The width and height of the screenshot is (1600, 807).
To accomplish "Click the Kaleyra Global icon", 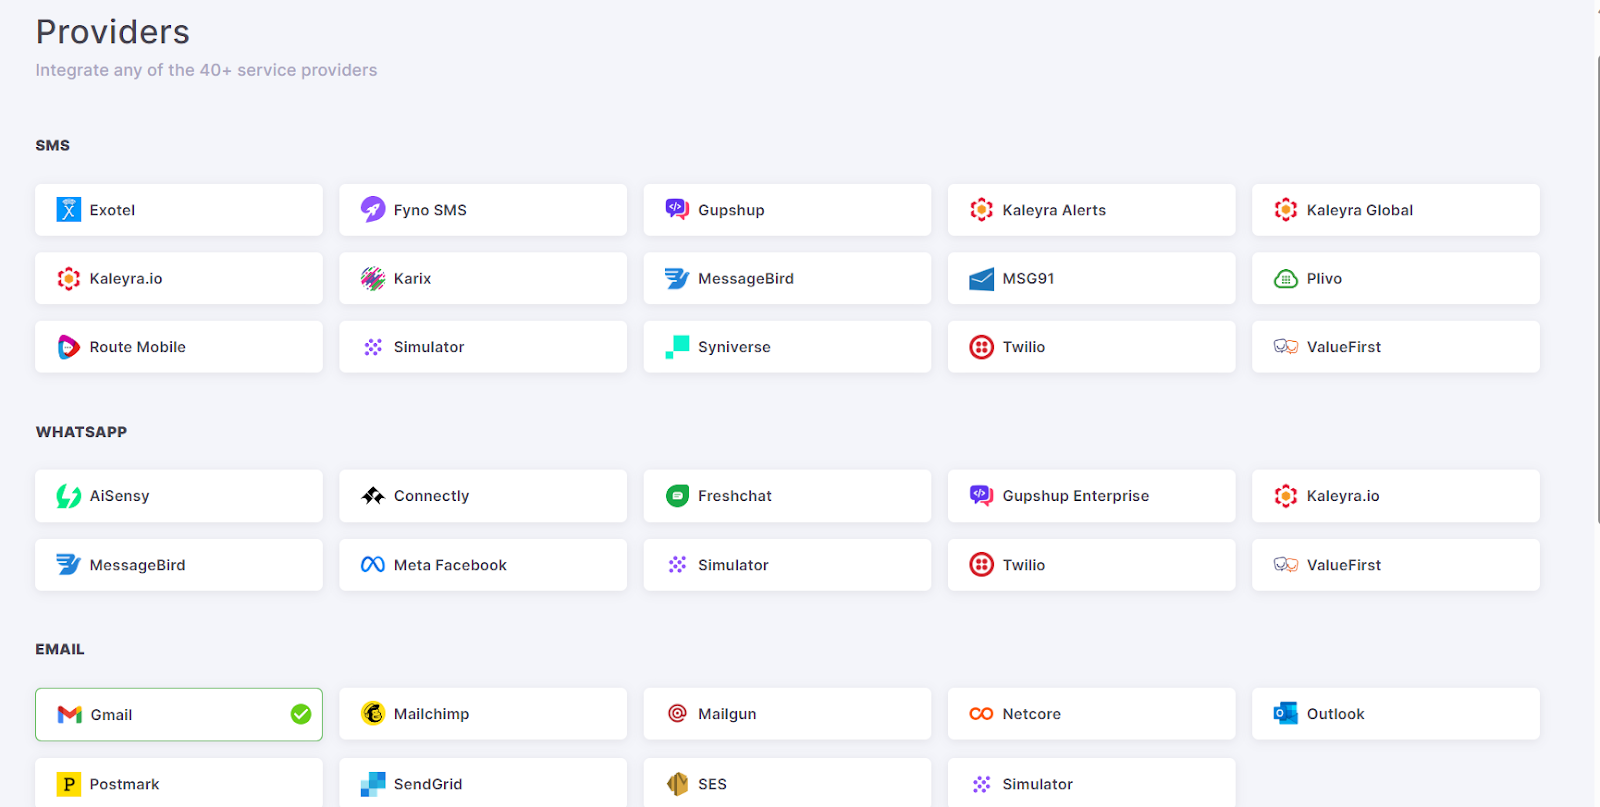I will [1286, 210].
